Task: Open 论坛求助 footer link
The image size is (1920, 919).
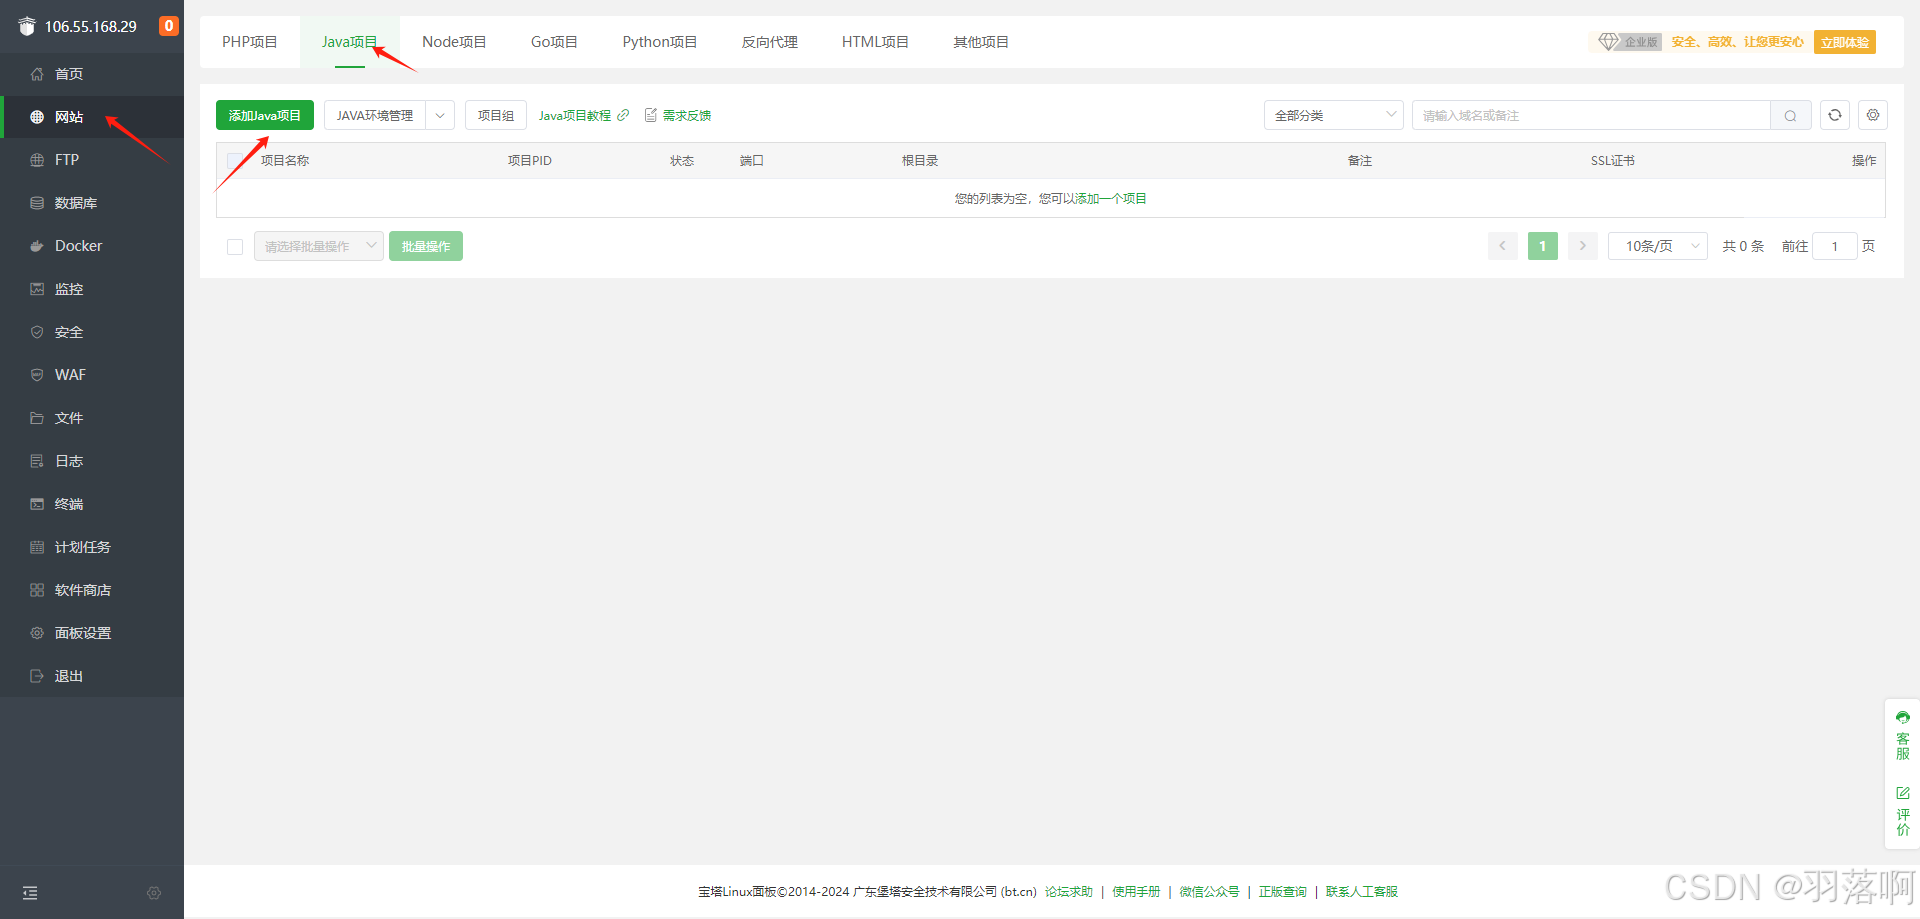Action: tap(1069, 891)
